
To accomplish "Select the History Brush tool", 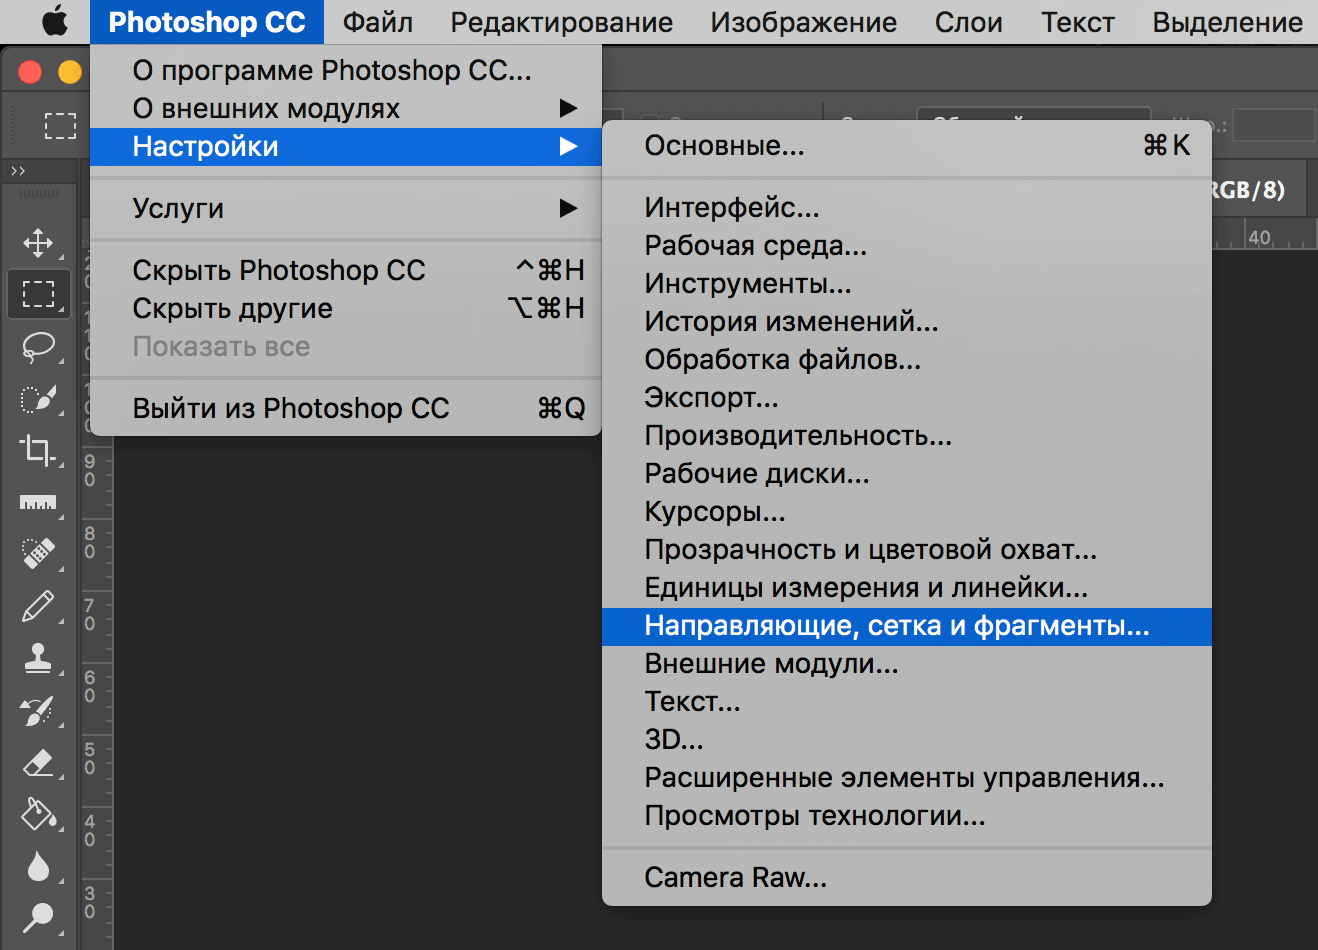I will (x=38, y=710).
